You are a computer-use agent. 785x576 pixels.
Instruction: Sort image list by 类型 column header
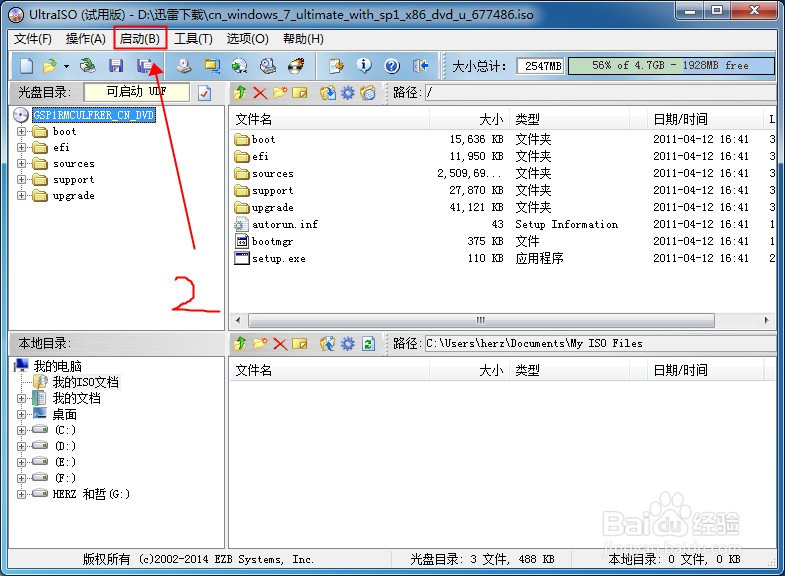(569, 119)
